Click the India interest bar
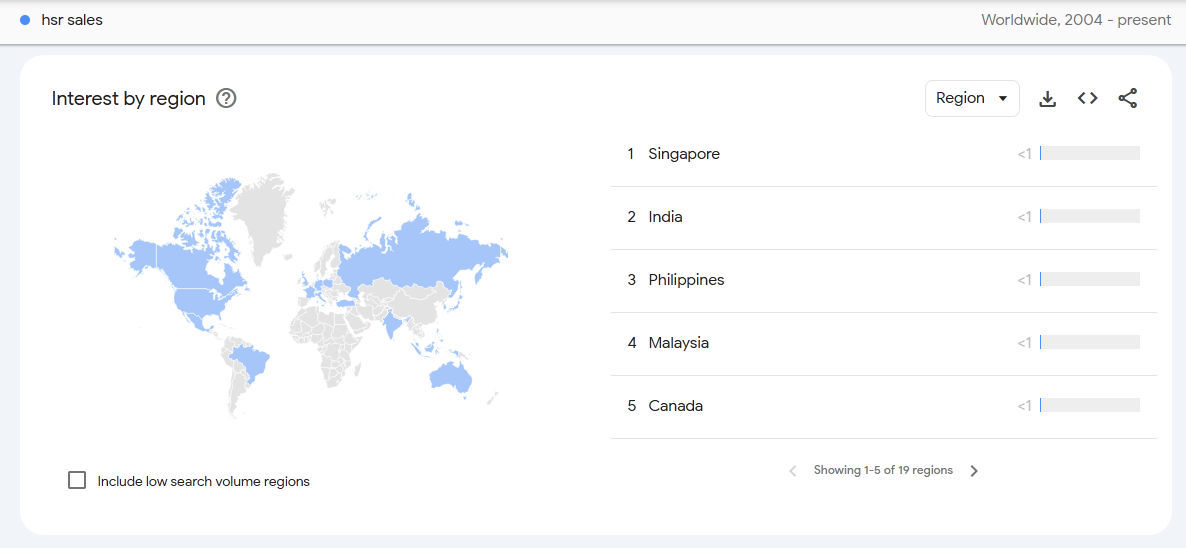Image resolution: width=1186 pixels, height=548 pixels. tap(1089, 216)
